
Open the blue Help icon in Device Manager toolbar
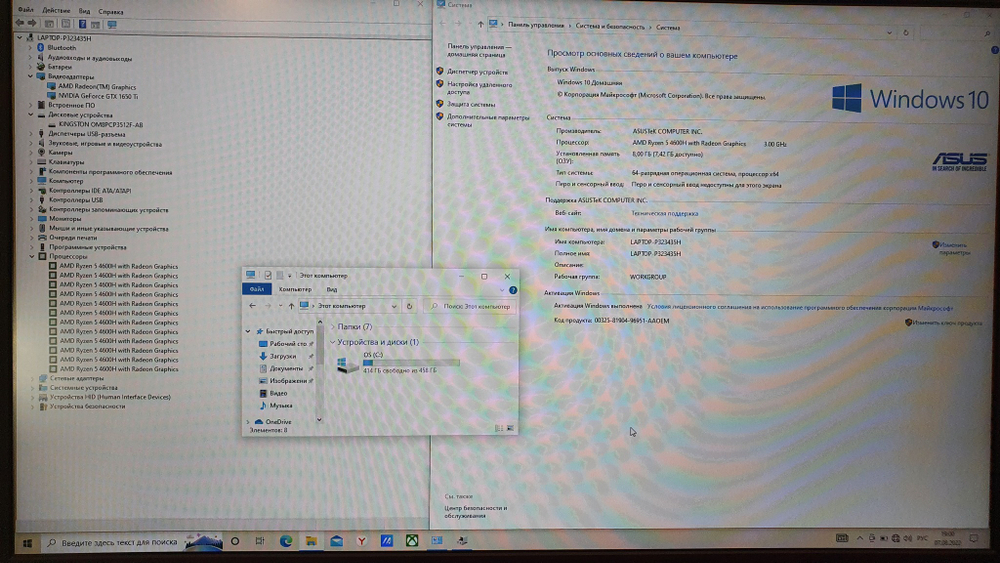tap(82, 24)
